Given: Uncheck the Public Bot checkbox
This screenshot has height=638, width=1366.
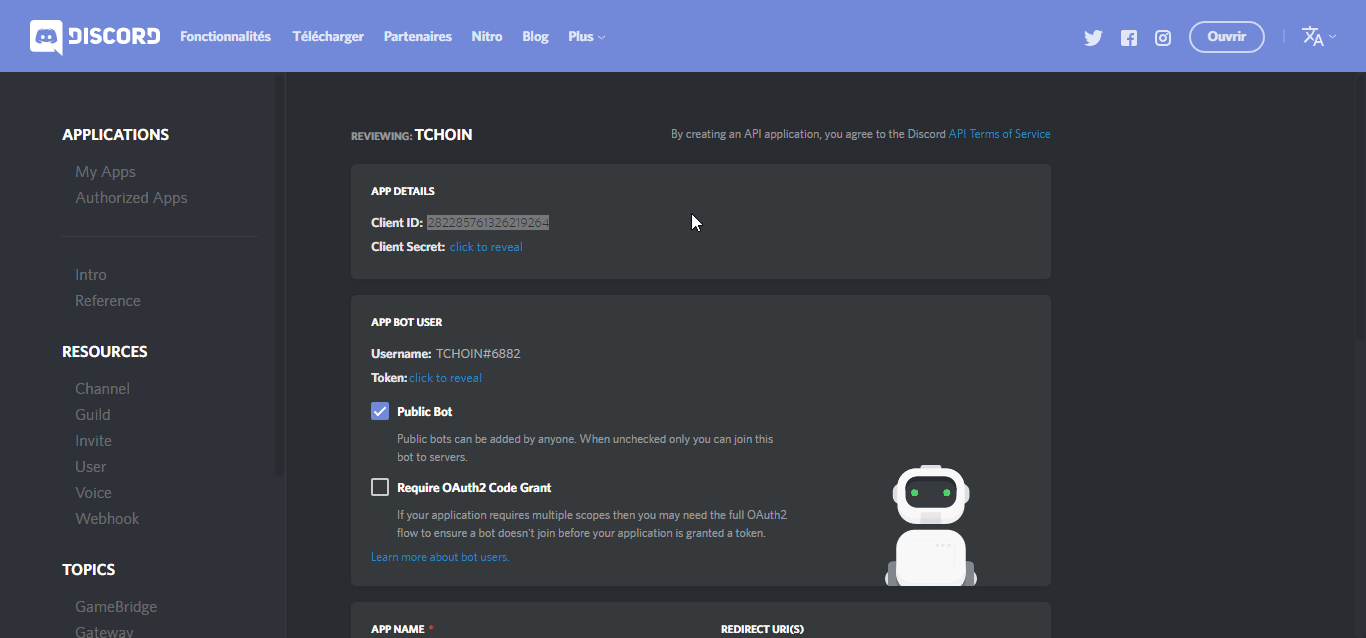Looking at the screenshot, I should click(x=380, y=411).
